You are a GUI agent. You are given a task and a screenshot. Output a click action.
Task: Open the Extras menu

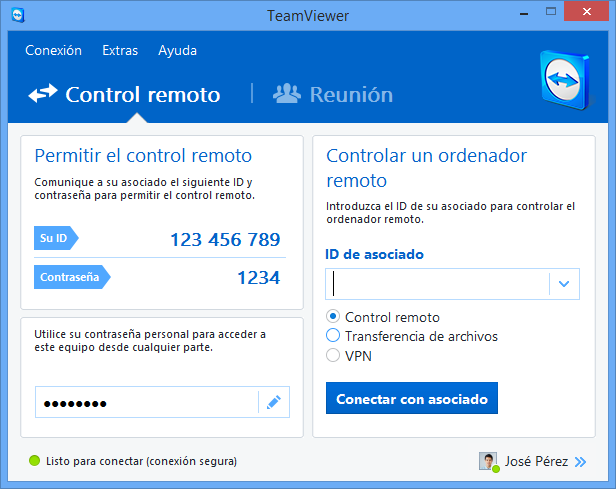(120, 50)
